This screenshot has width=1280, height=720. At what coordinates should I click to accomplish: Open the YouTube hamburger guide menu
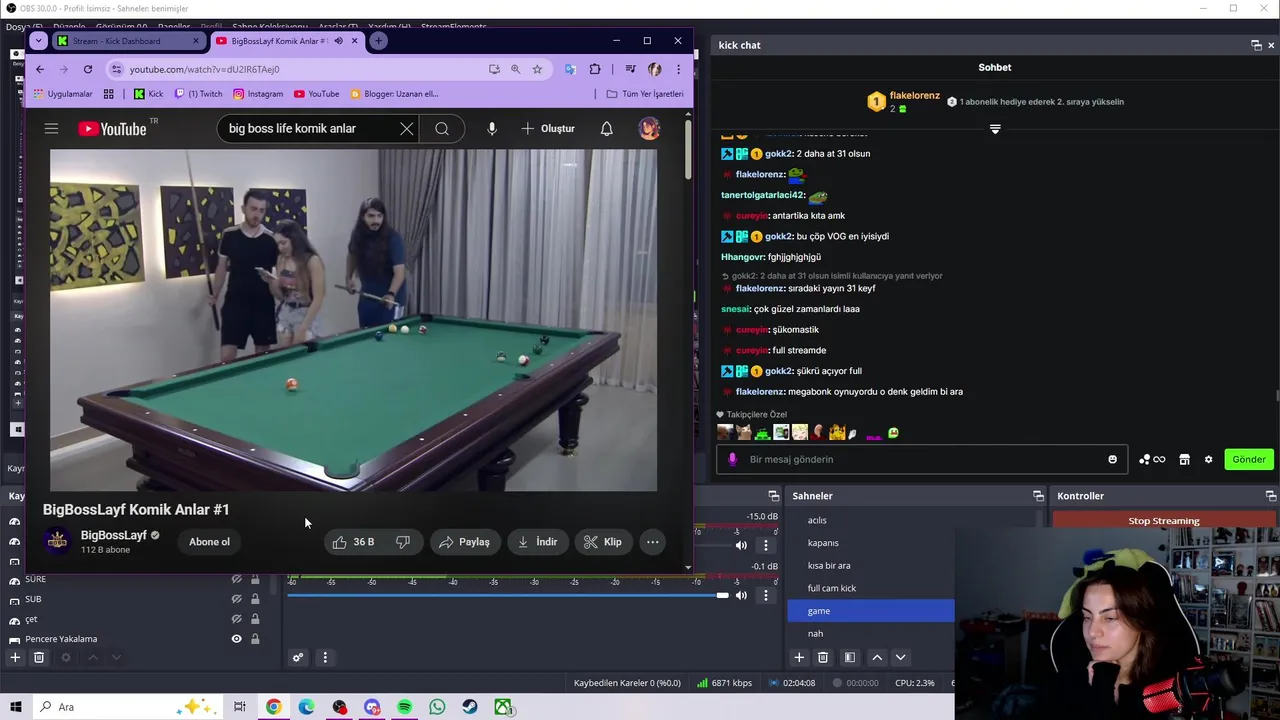click(x=51, y=128)
